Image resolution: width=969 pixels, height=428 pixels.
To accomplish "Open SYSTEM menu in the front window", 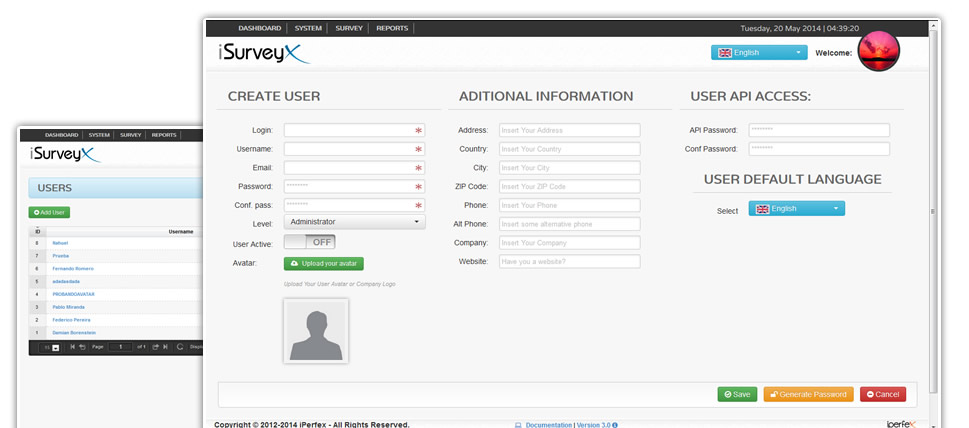I will pyautogui.click(x=308, y=28).
